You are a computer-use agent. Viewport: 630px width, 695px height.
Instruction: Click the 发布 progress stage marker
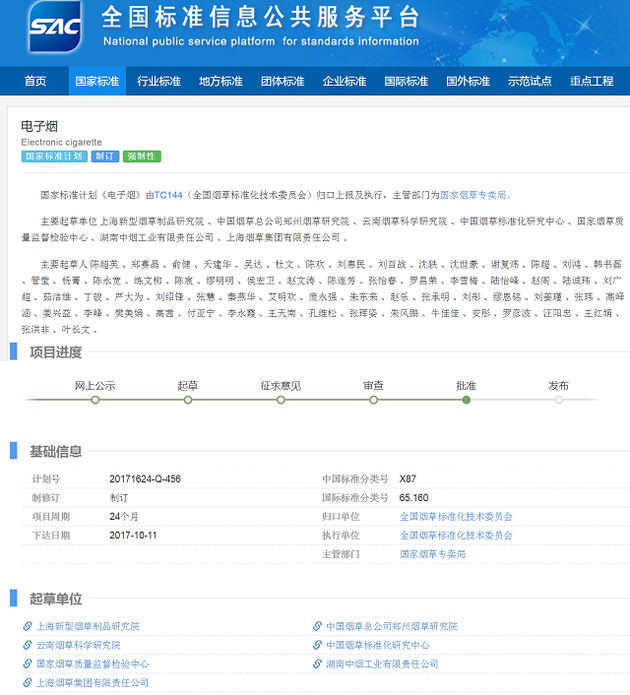(x=559, y=399)
